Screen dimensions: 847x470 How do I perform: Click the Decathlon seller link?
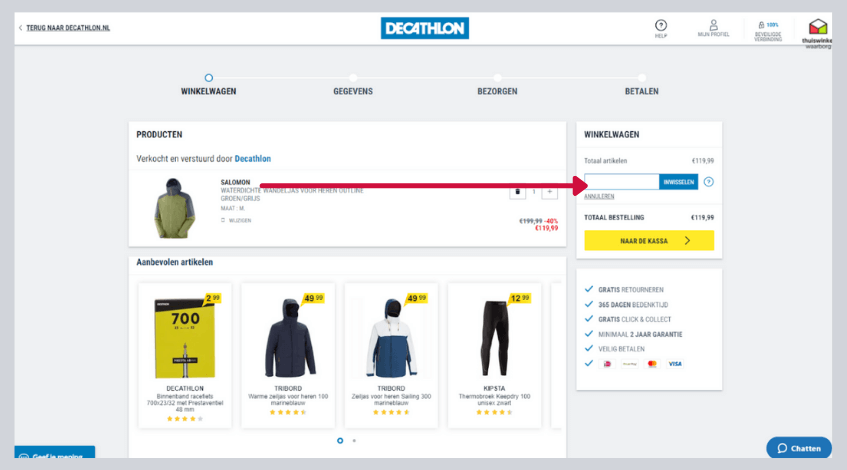click(x=252, y=158)
